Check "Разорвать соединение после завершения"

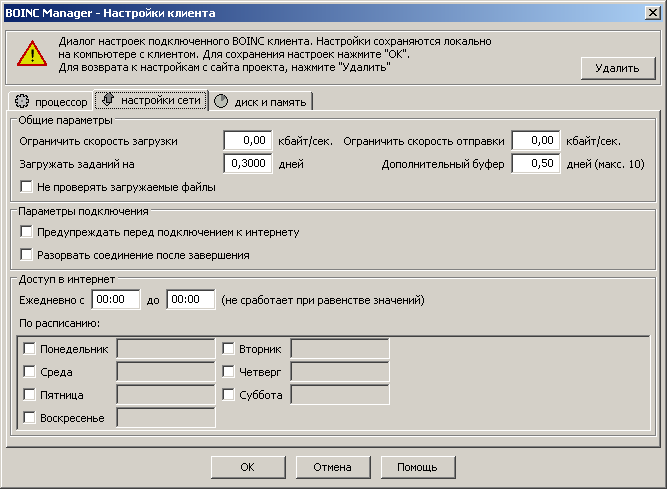[x=27, y=255]
